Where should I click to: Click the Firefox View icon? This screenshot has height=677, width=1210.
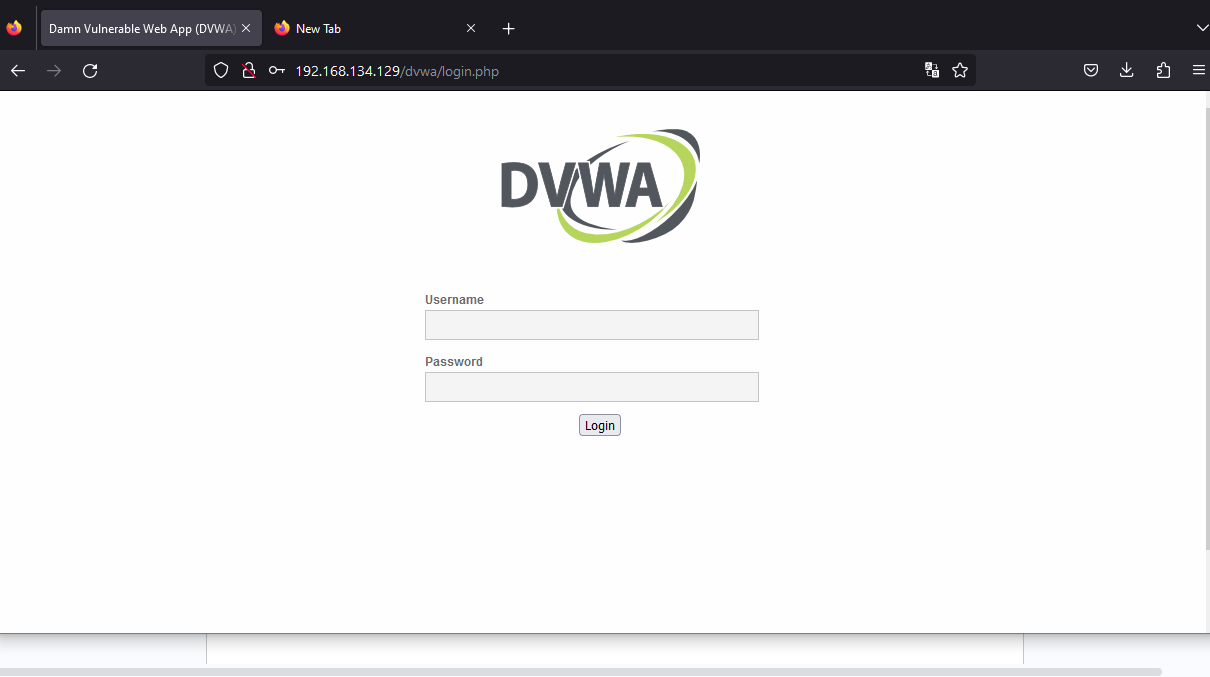pyautogui.click(x=14, y=28)
